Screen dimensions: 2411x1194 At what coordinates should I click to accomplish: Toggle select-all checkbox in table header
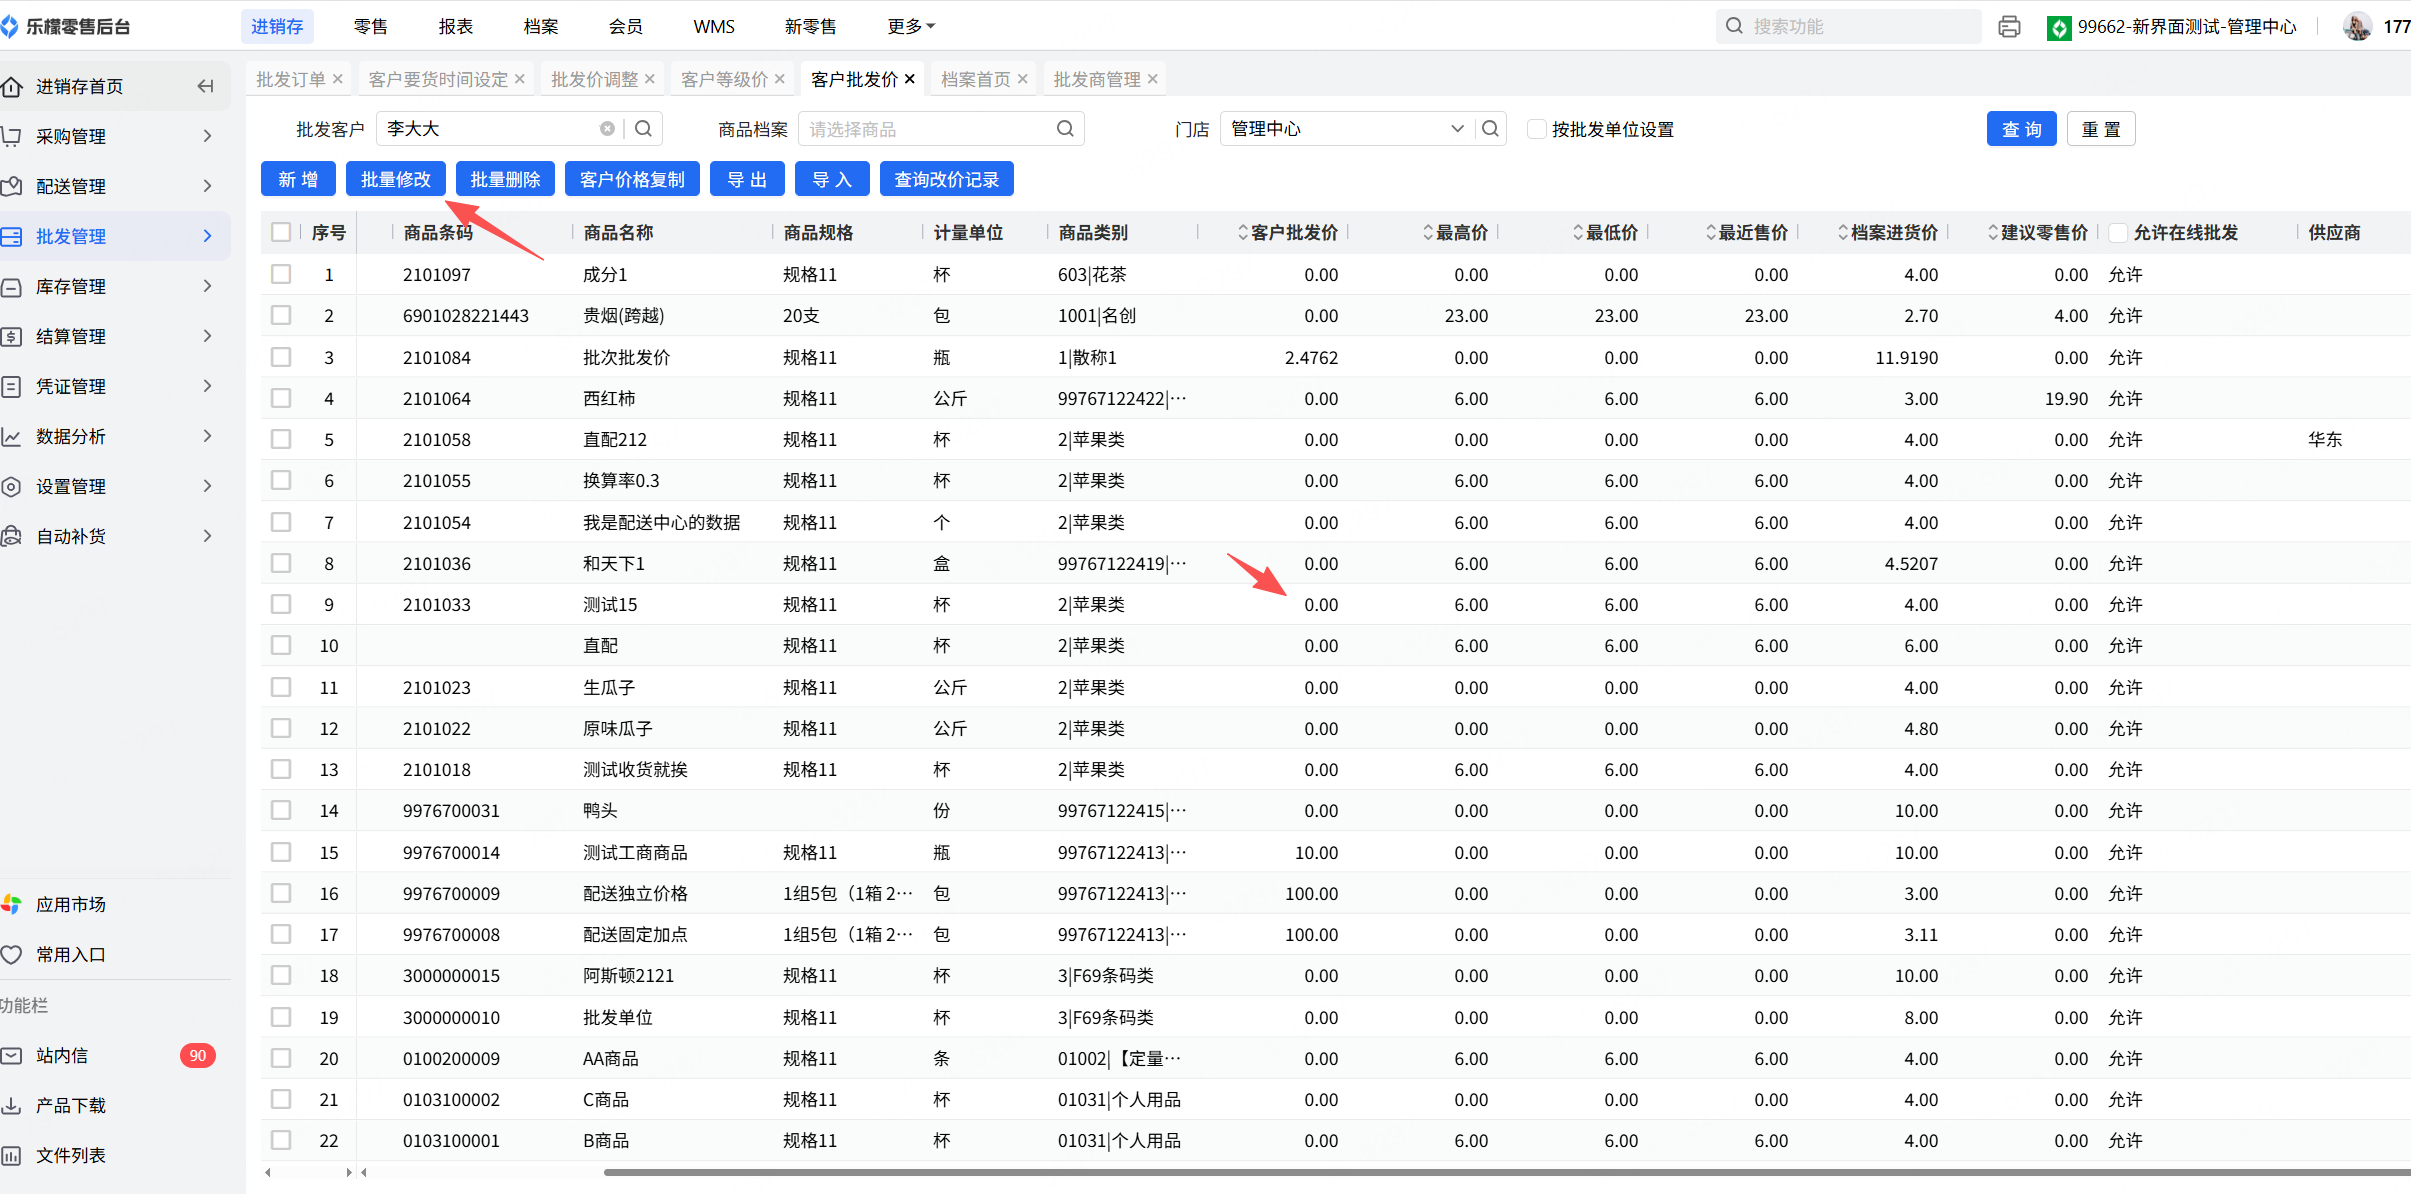pos(281,232)
